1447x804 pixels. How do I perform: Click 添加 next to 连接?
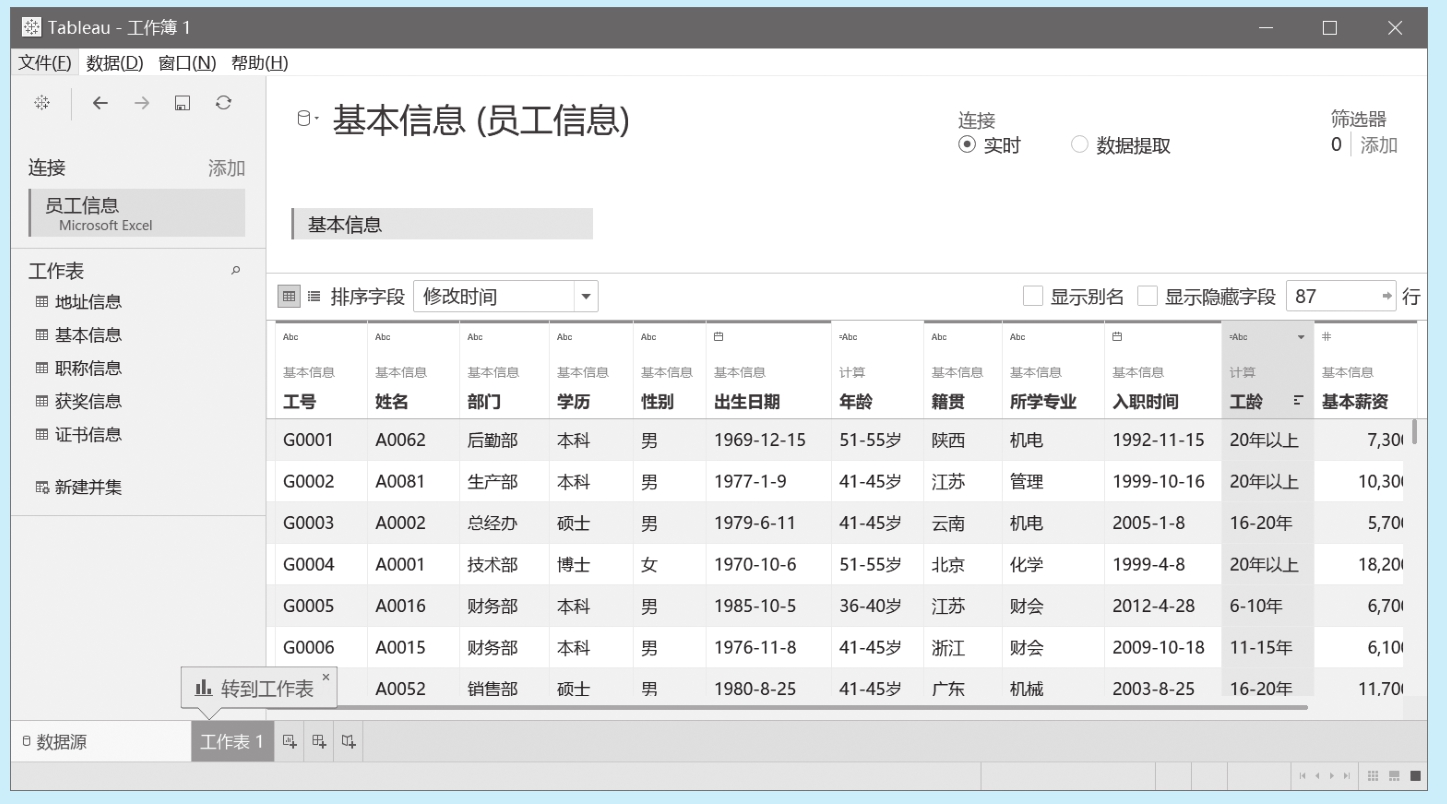(226, 168)
